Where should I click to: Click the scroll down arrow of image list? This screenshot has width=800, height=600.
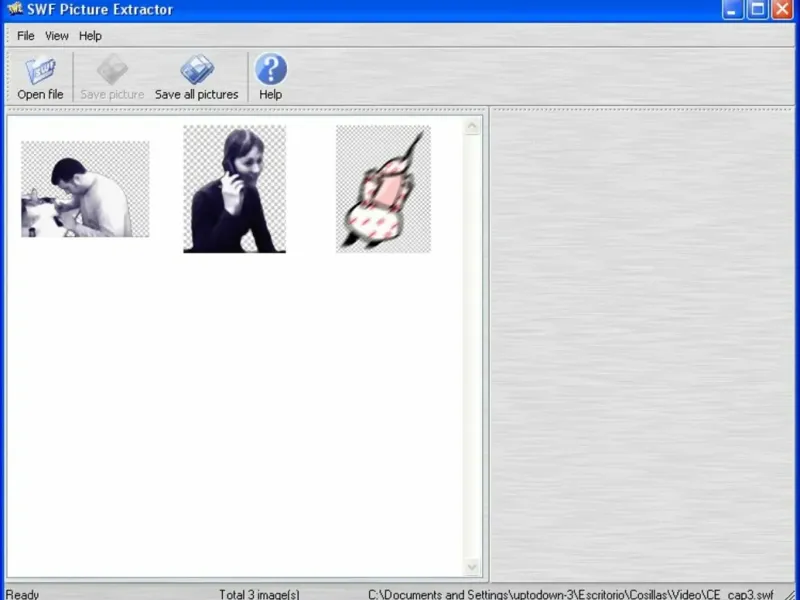tap(472, 567)
